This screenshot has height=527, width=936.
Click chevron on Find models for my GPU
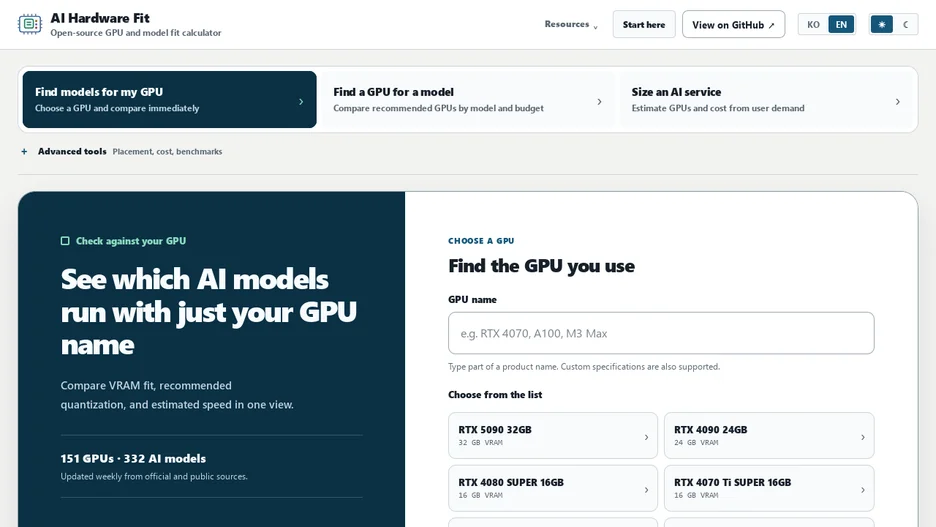301,102
